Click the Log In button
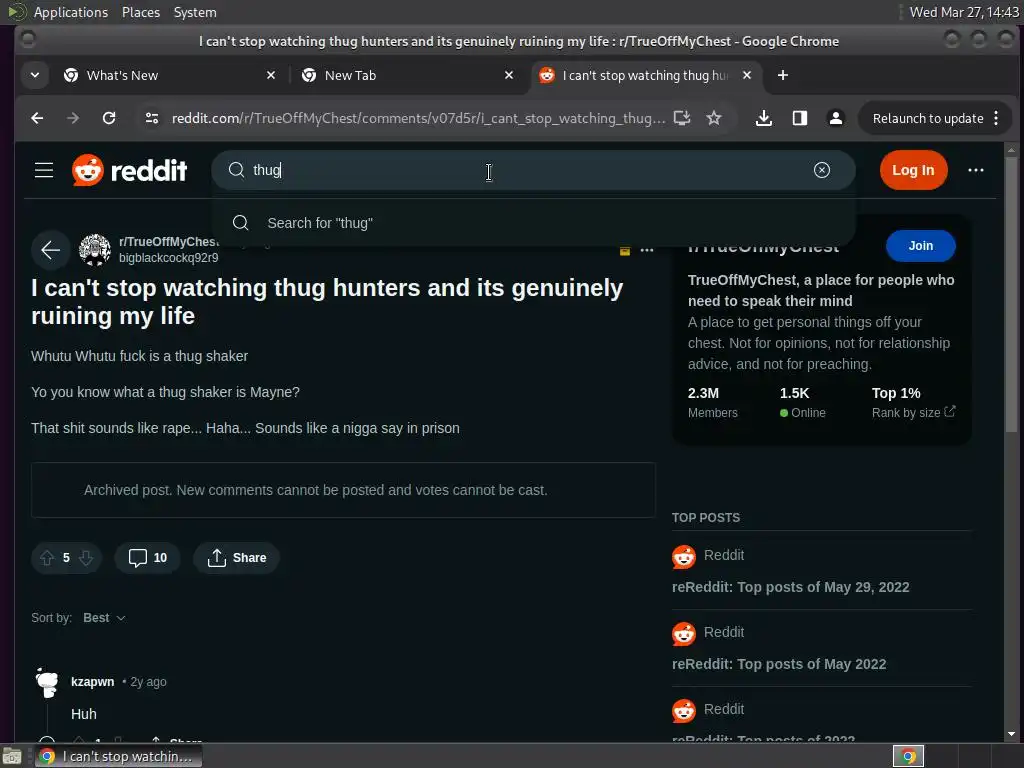Screen dimensions: 1024x768 point(913,170)
